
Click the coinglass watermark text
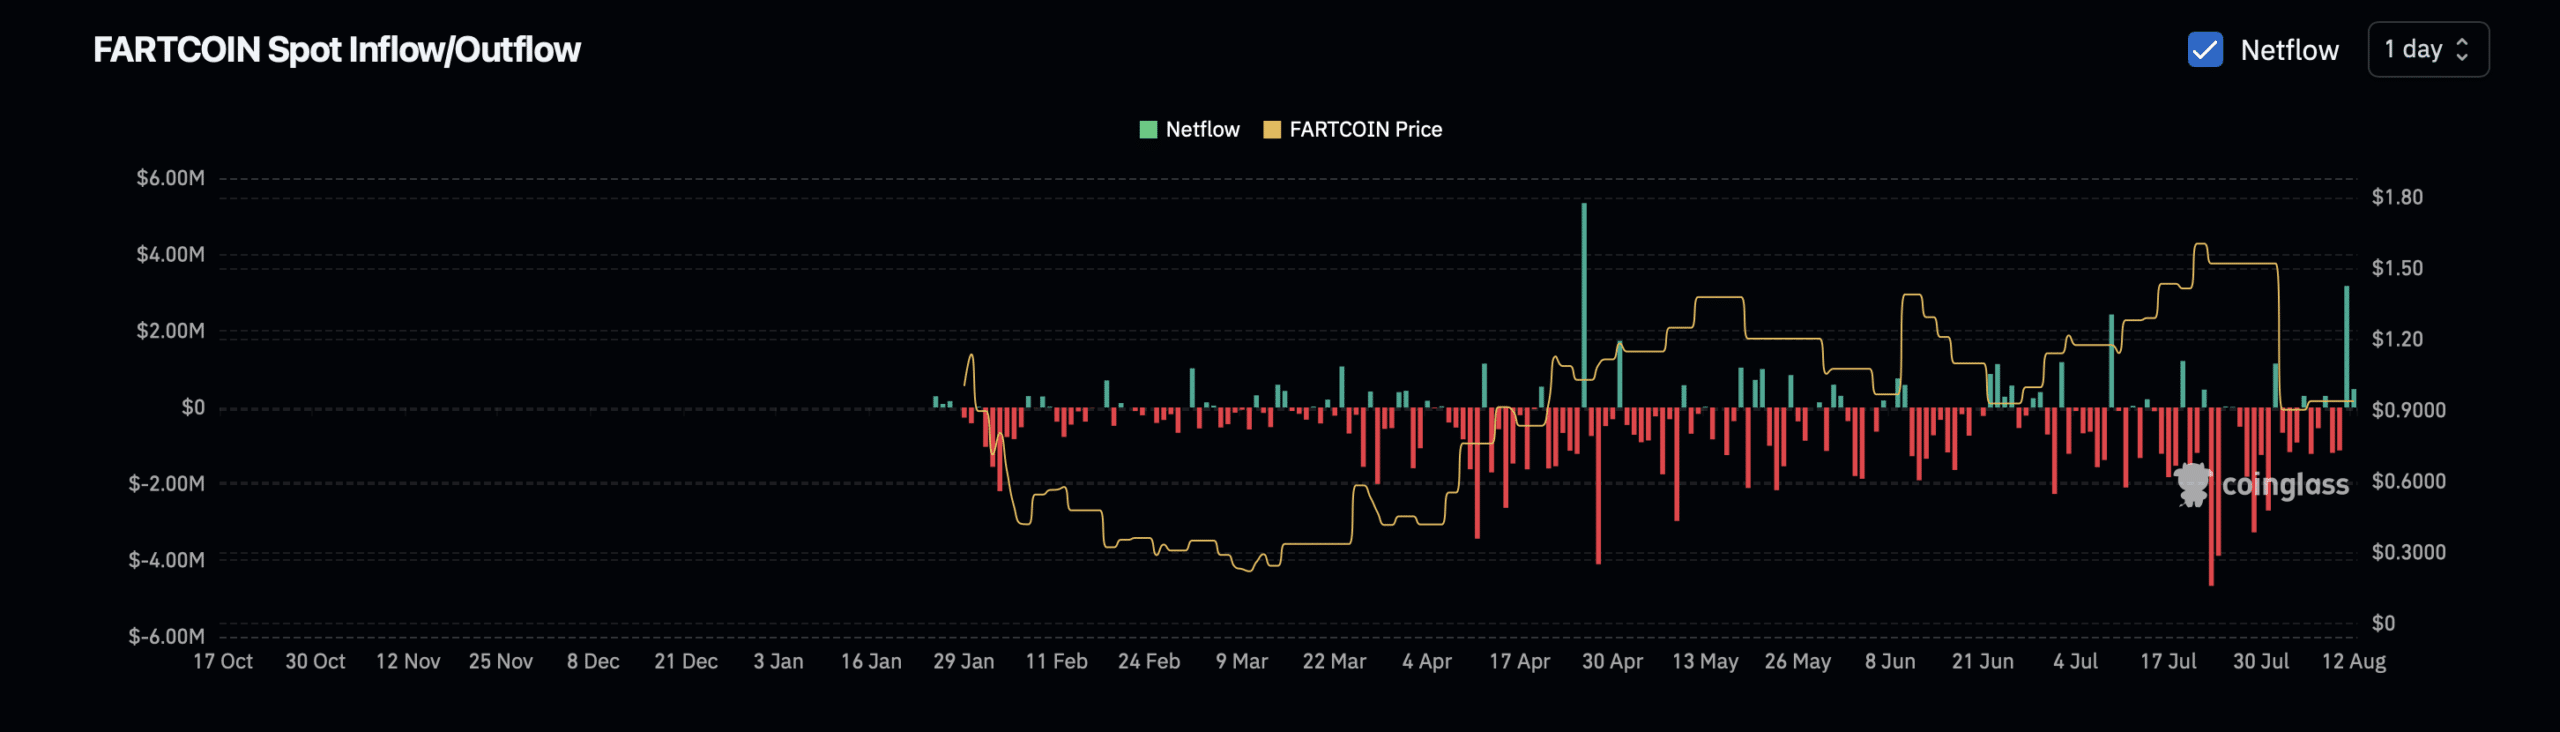2285,485
